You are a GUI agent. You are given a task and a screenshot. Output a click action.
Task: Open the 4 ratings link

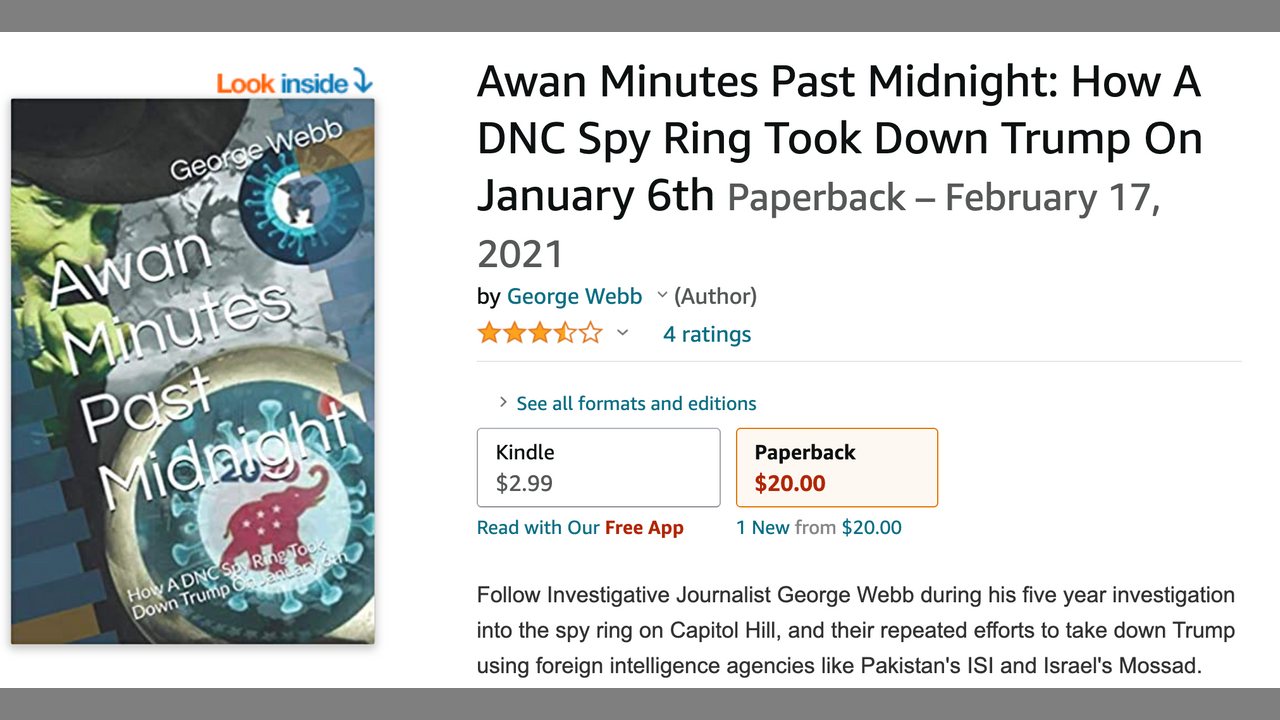coord(706,334)
